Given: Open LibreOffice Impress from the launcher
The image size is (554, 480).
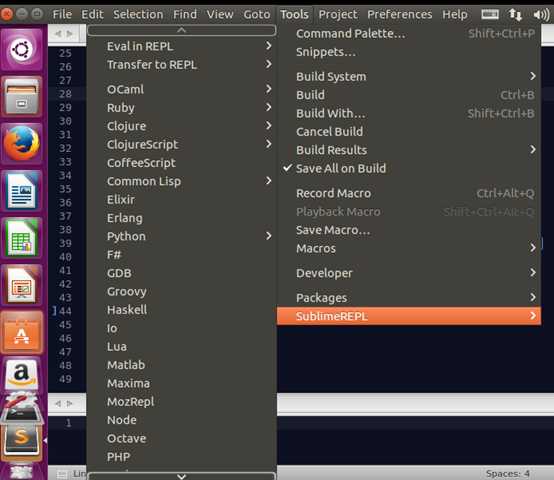Looking at the screenshot, I should point(22,285).
